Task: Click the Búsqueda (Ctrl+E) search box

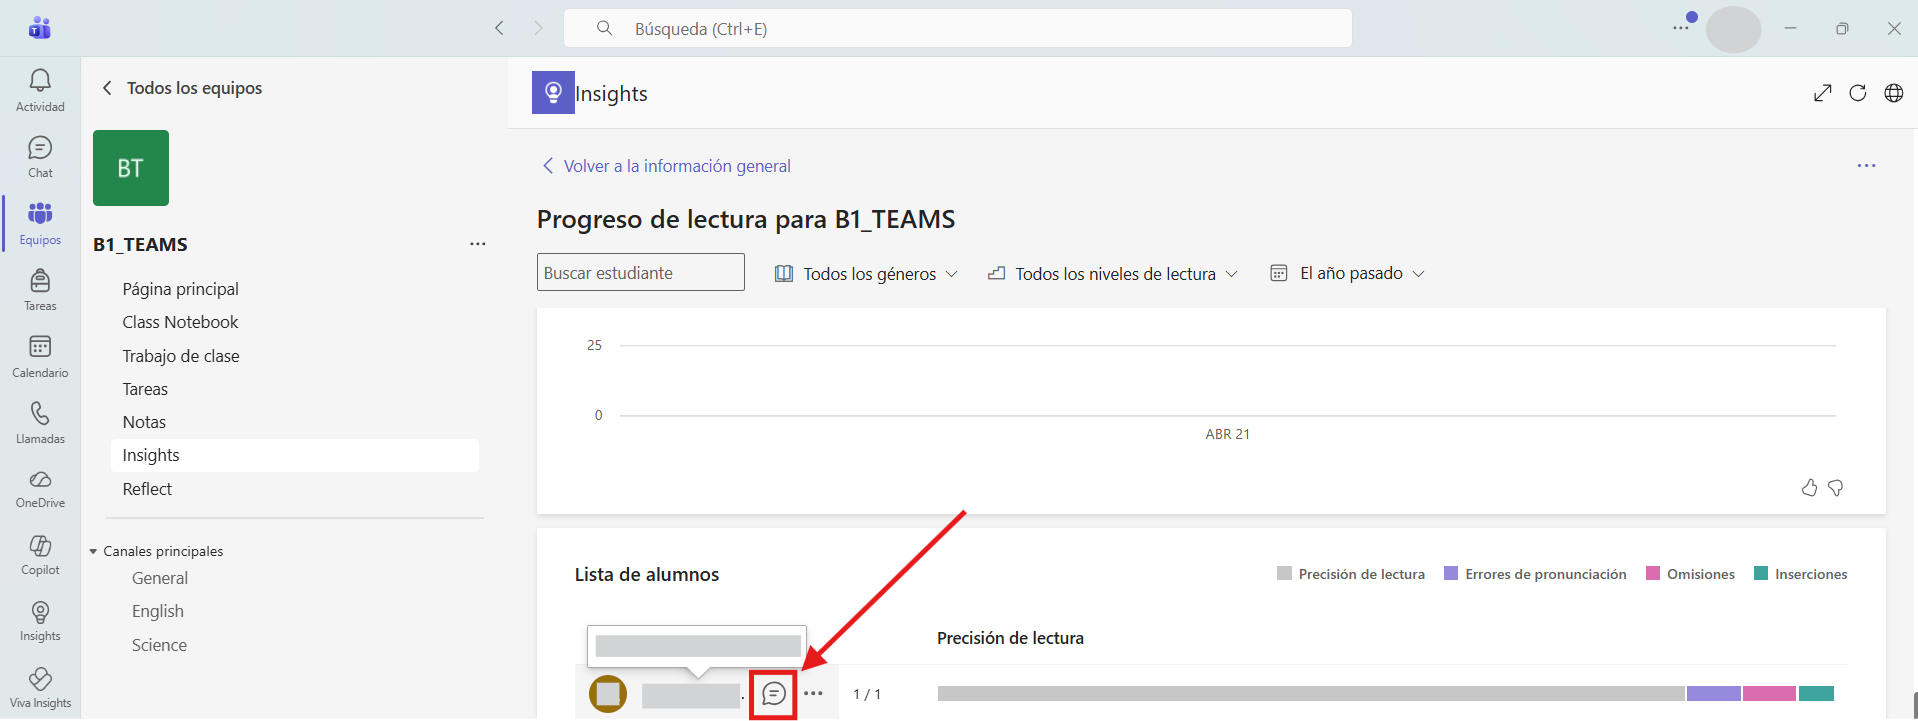Action: pyautogui.click(x=958, y=28)
